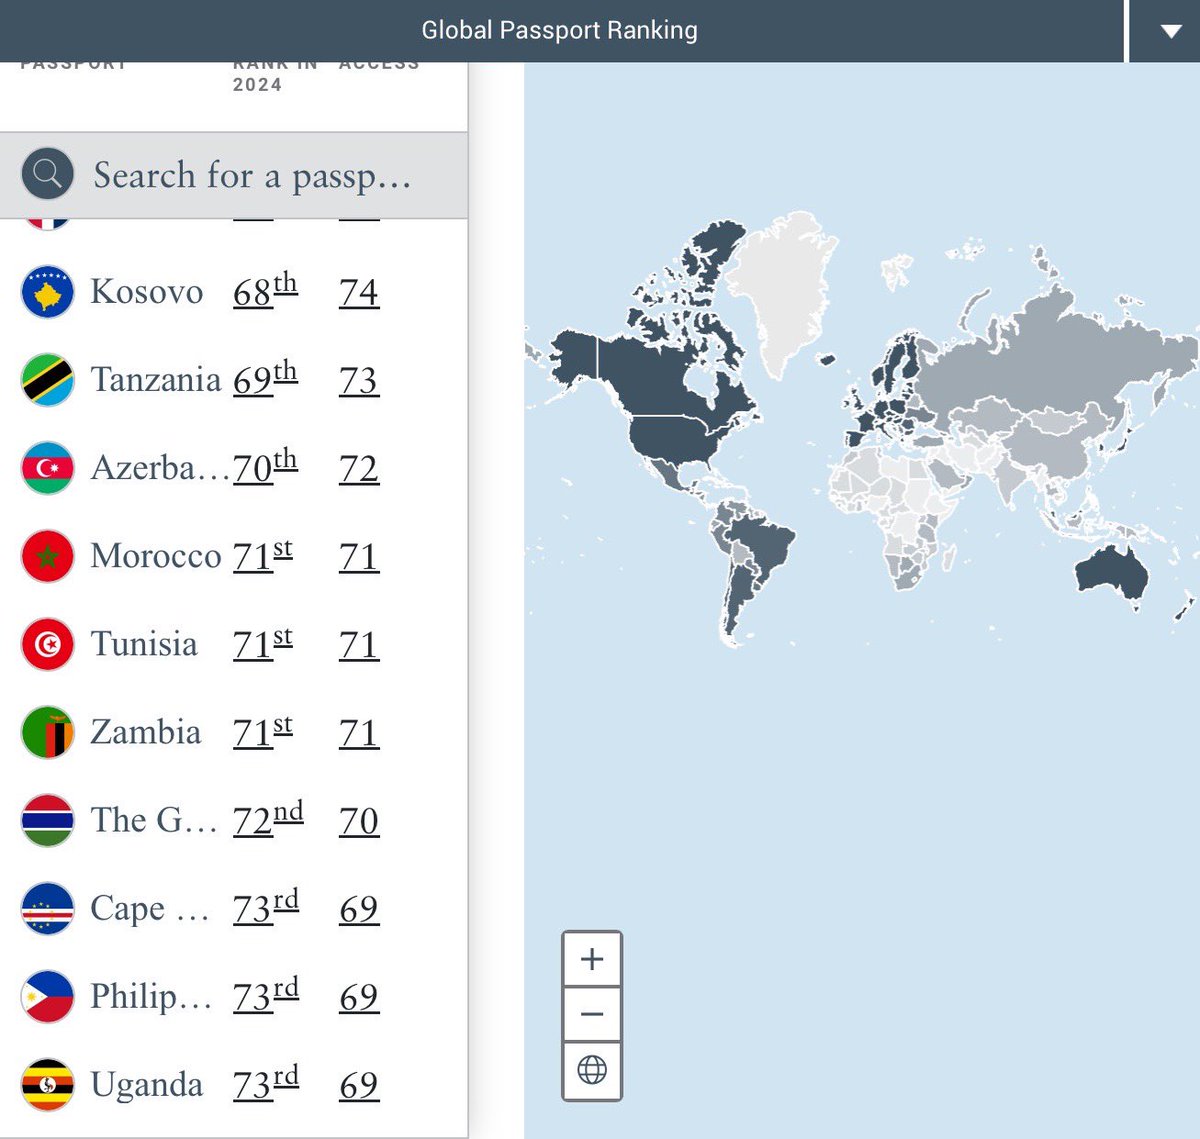Open Azerbaijan's 70th rank link
Image resolution: width=1200 pixels, height=1139 pixels.
pyautogui.click(x=265, y=467)
